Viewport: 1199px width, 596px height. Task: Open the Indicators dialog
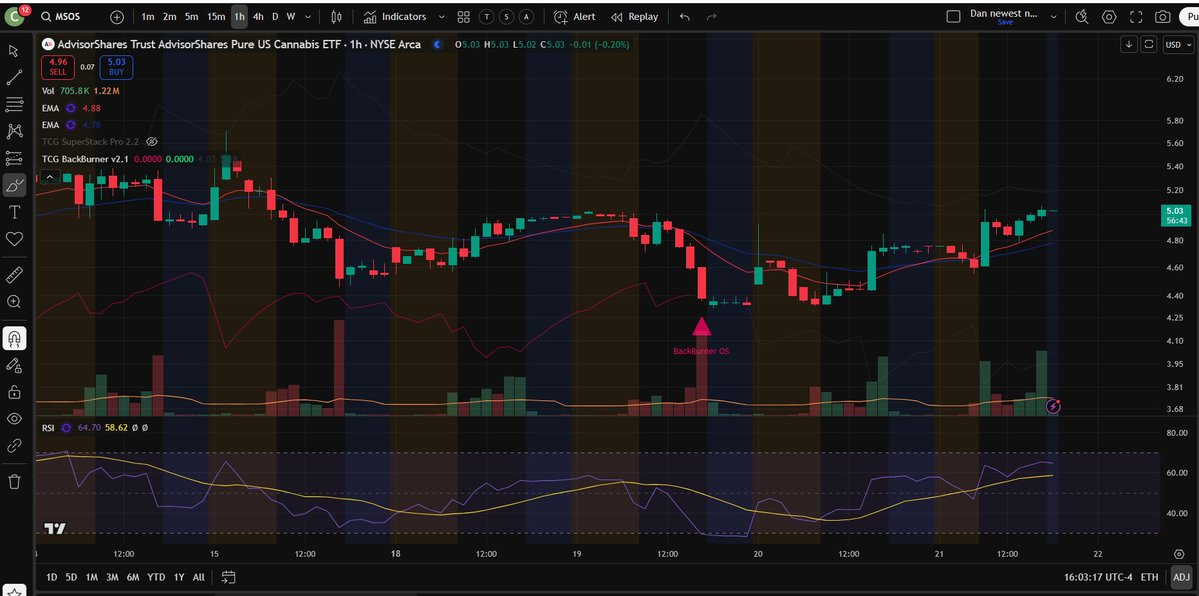(395, 17)
